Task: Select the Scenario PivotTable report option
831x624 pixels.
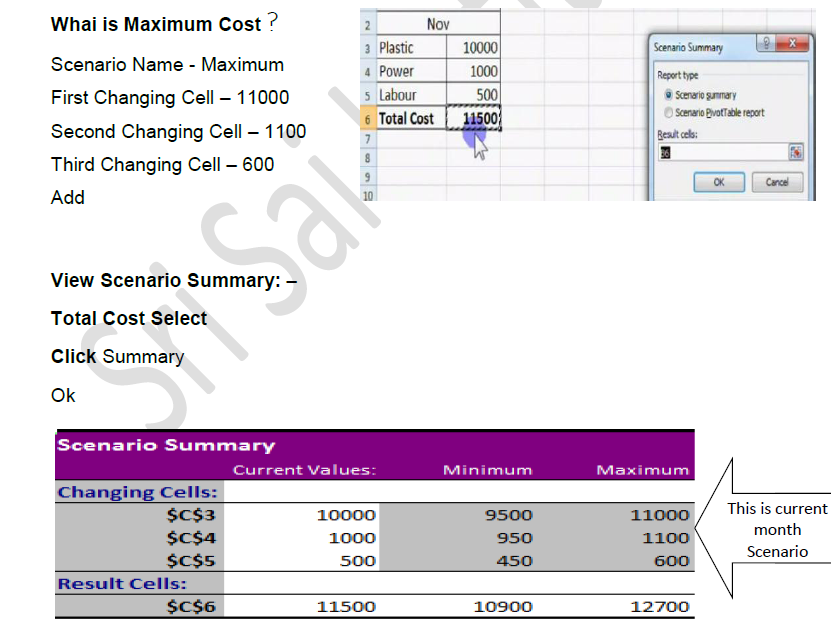Action: (x=668, y=112)
